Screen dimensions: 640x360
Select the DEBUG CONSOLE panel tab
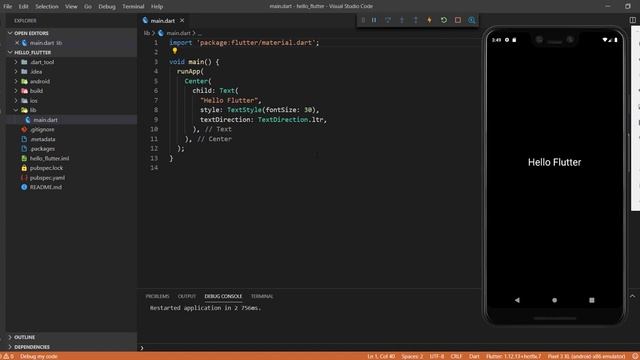point(223,296)
